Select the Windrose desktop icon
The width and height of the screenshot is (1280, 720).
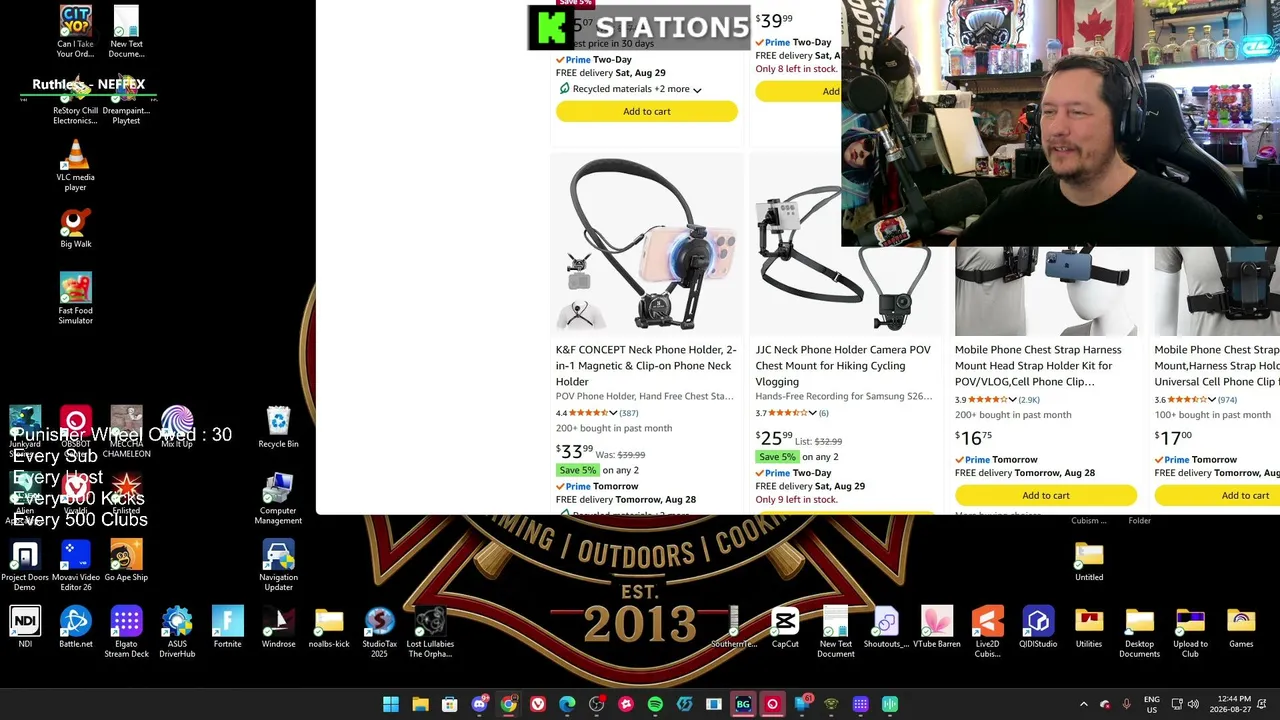pyautogui.click(x=278, y=627)
